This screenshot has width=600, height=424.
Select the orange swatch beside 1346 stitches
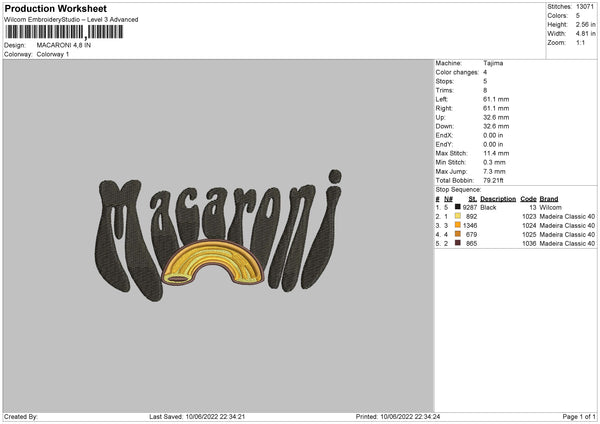[x=457, y=225]
